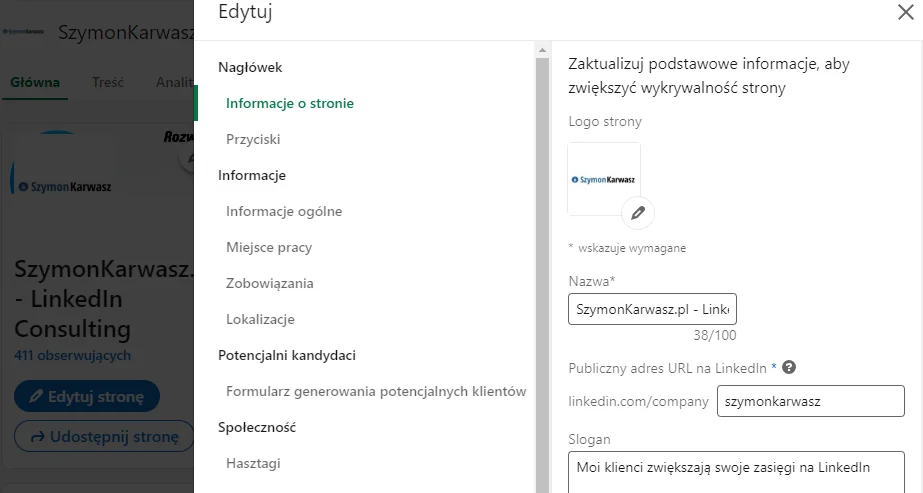This screenshot has width=923, height=493.
Task: Switch to Główna tab in background
Action: pos(35,82)
